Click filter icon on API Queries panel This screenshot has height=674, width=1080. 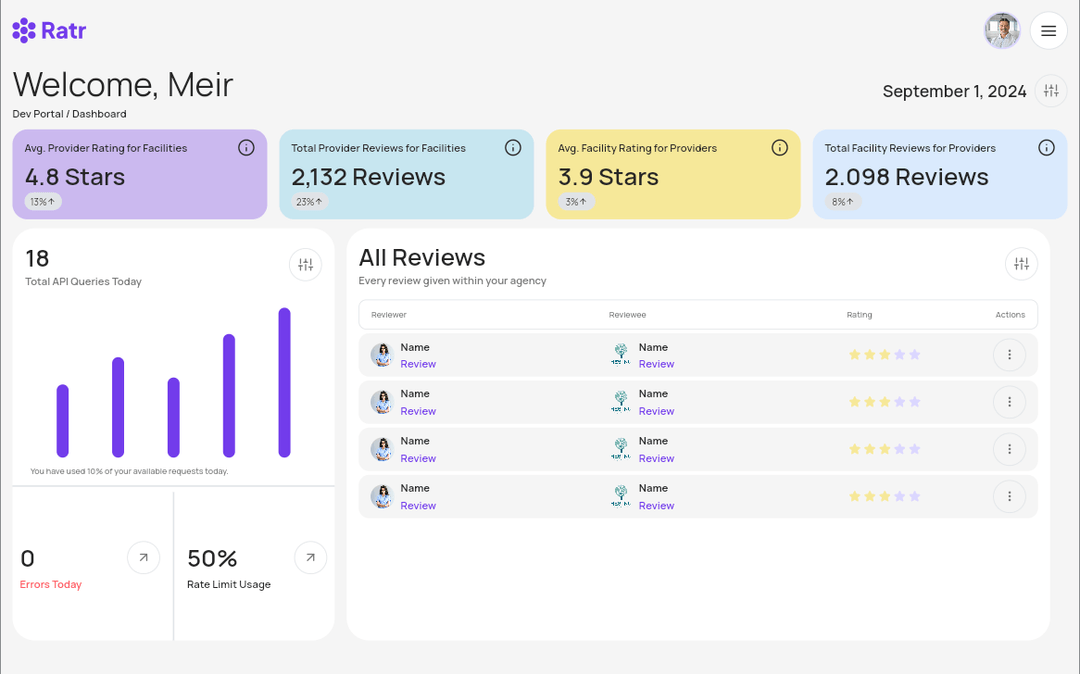[305, 264]
